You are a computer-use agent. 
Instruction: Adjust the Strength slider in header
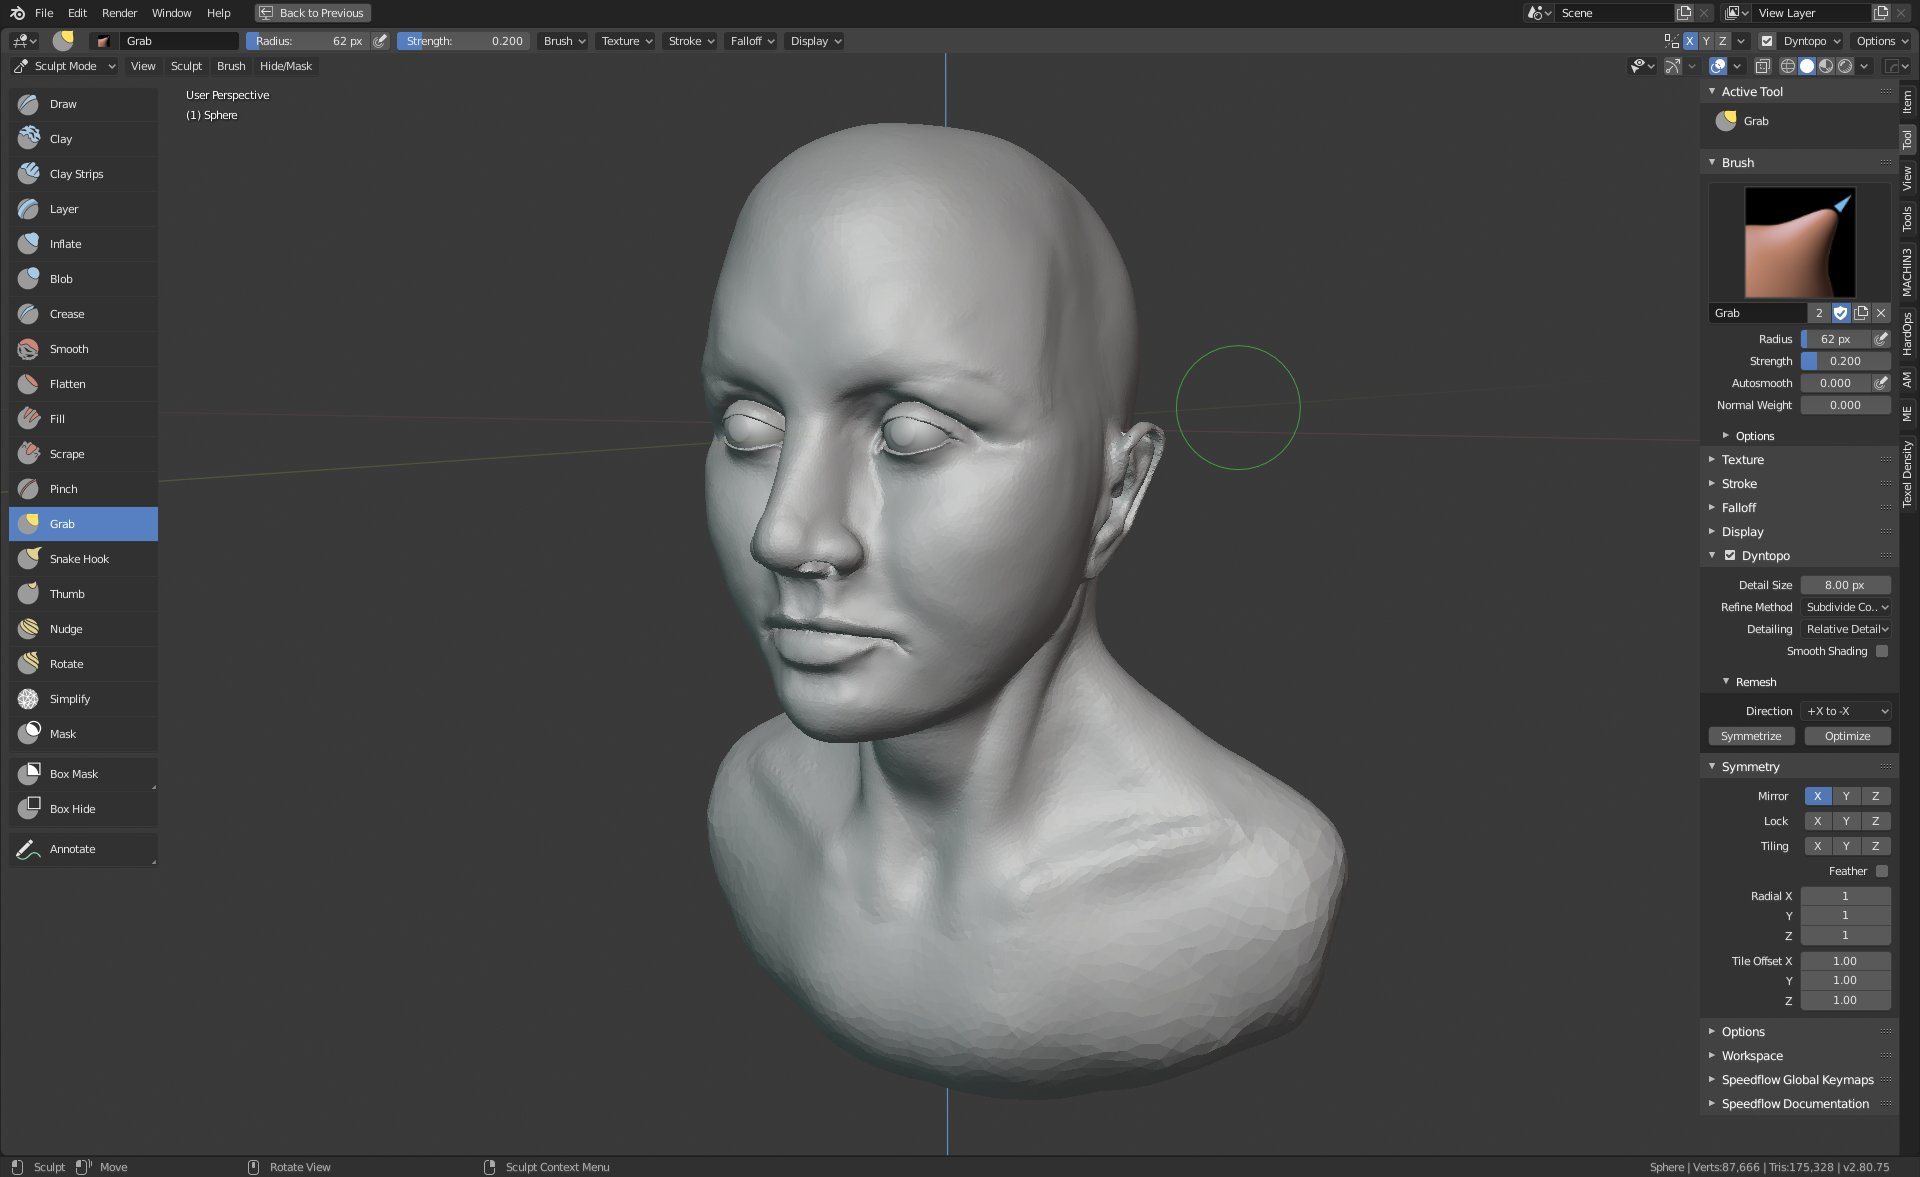point(464,41)
